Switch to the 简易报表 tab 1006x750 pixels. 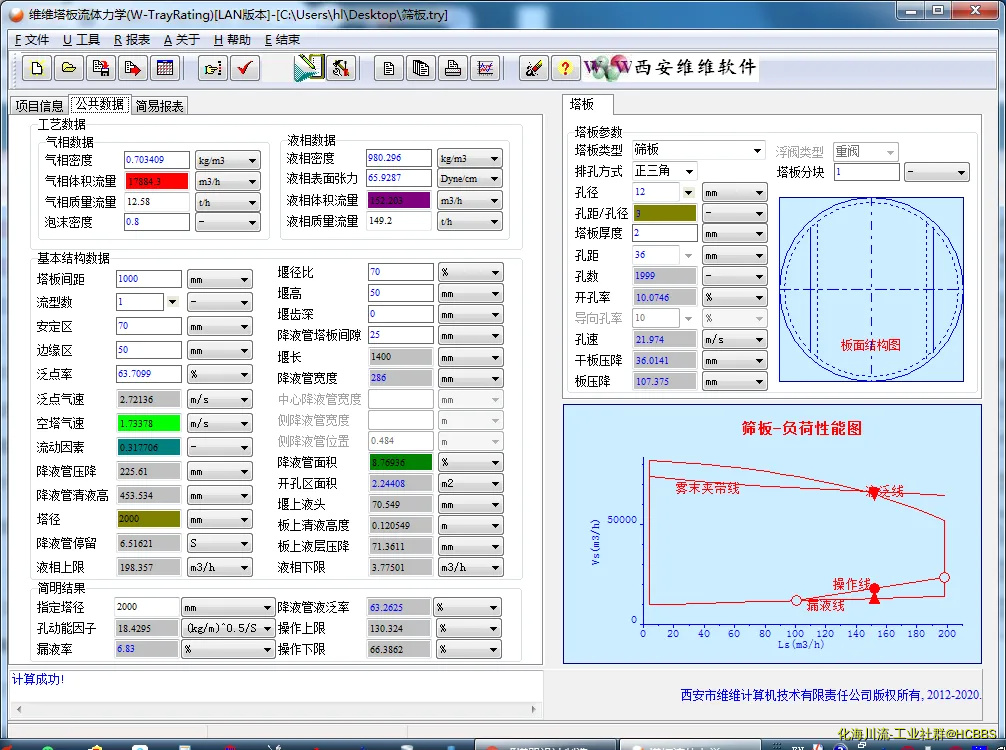tap(160, 106)
